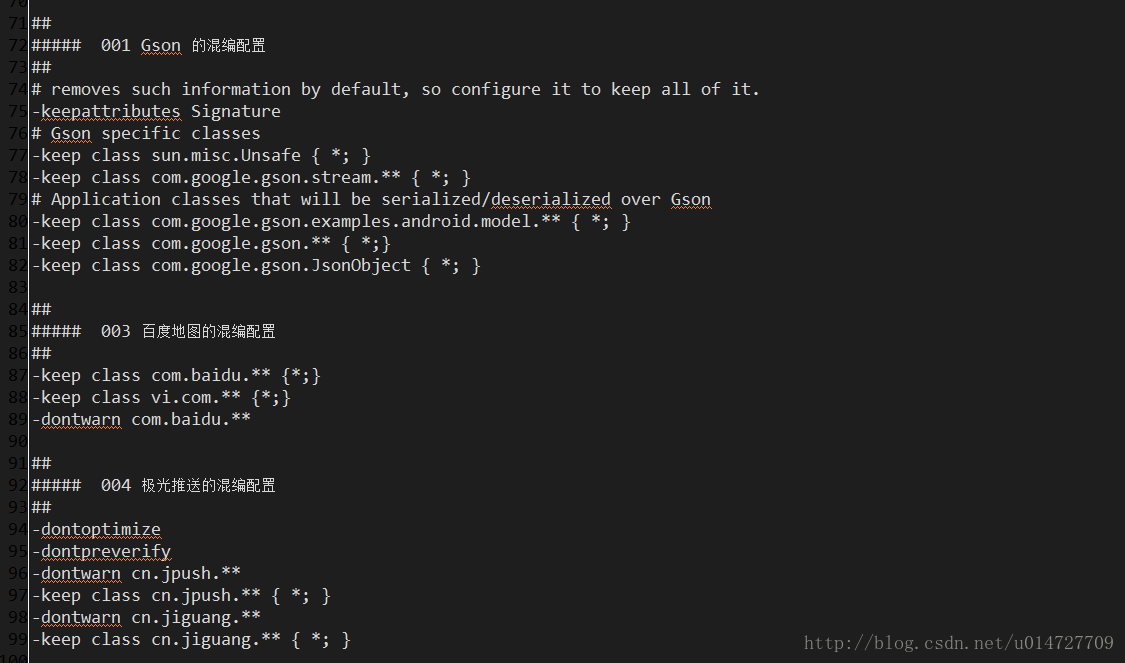The height and width of the screenshot is (663, 1125).
Task: Click 'sun.misc.Unsafe' in keep rule
Action: [x=226, y=155]
